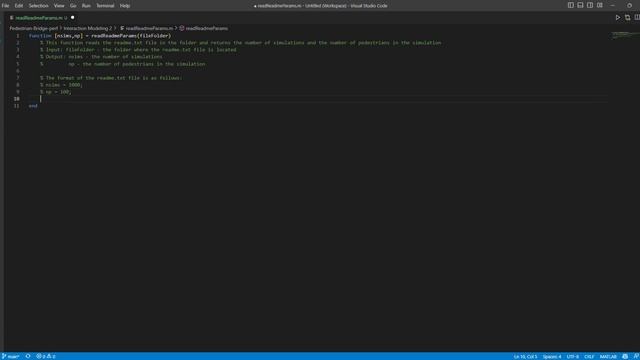The image size is (640, 360).
Task: Open the View menu
Action: (x=59, y=6)
